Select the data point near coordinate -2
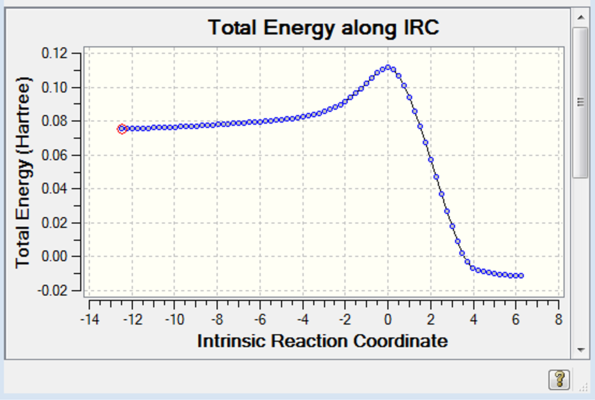 click(x=345, y=102)
